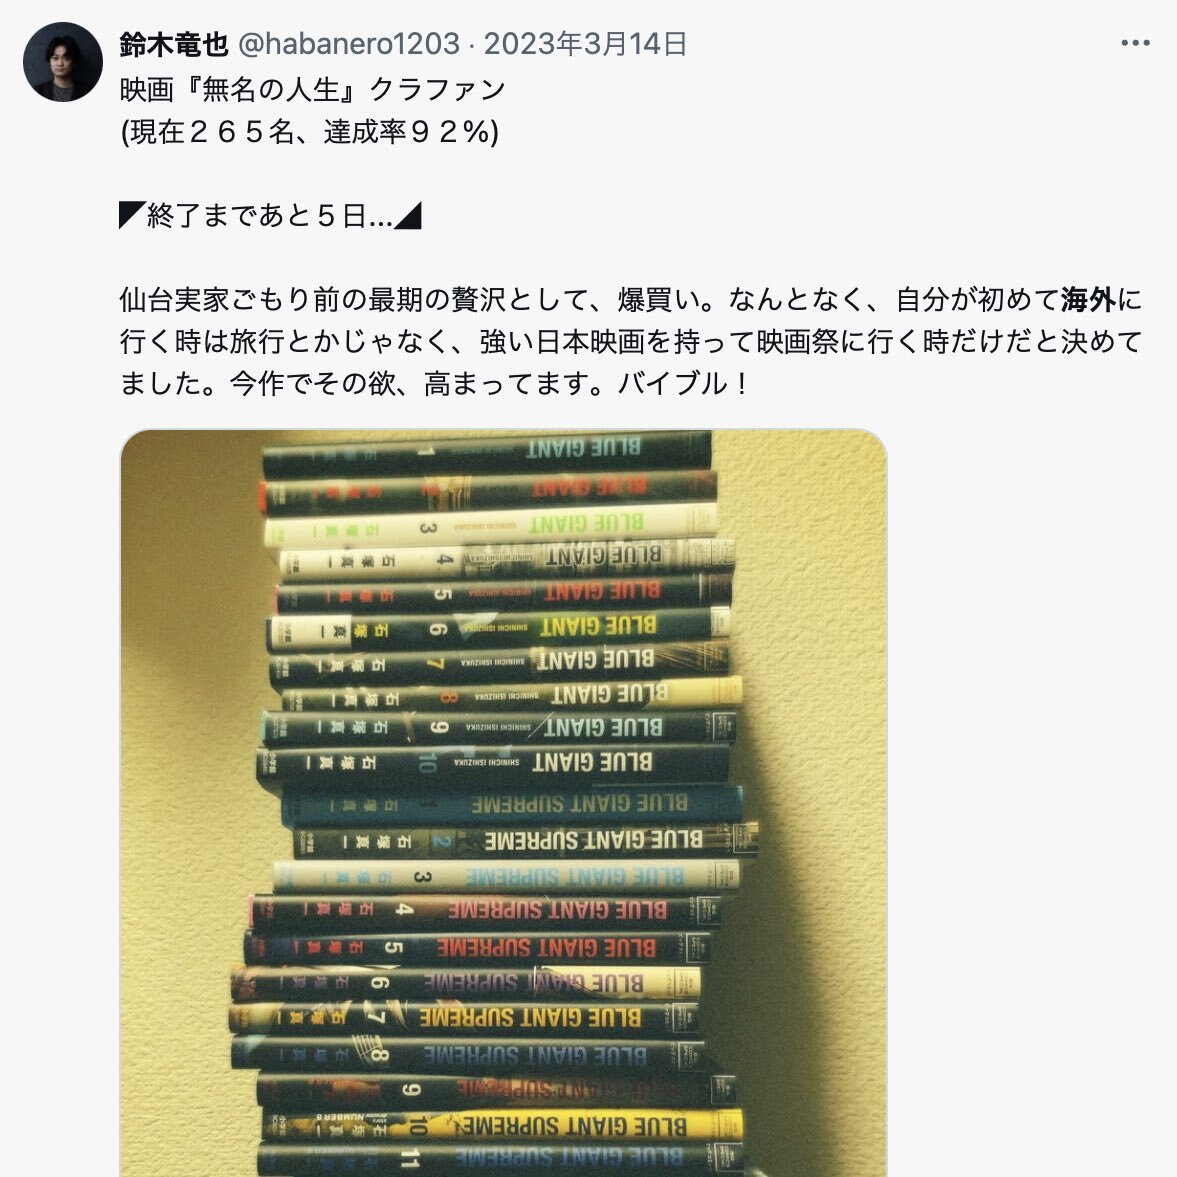Click BLUE GIANT volume 10 spine in photo

(x=493, y=764)
